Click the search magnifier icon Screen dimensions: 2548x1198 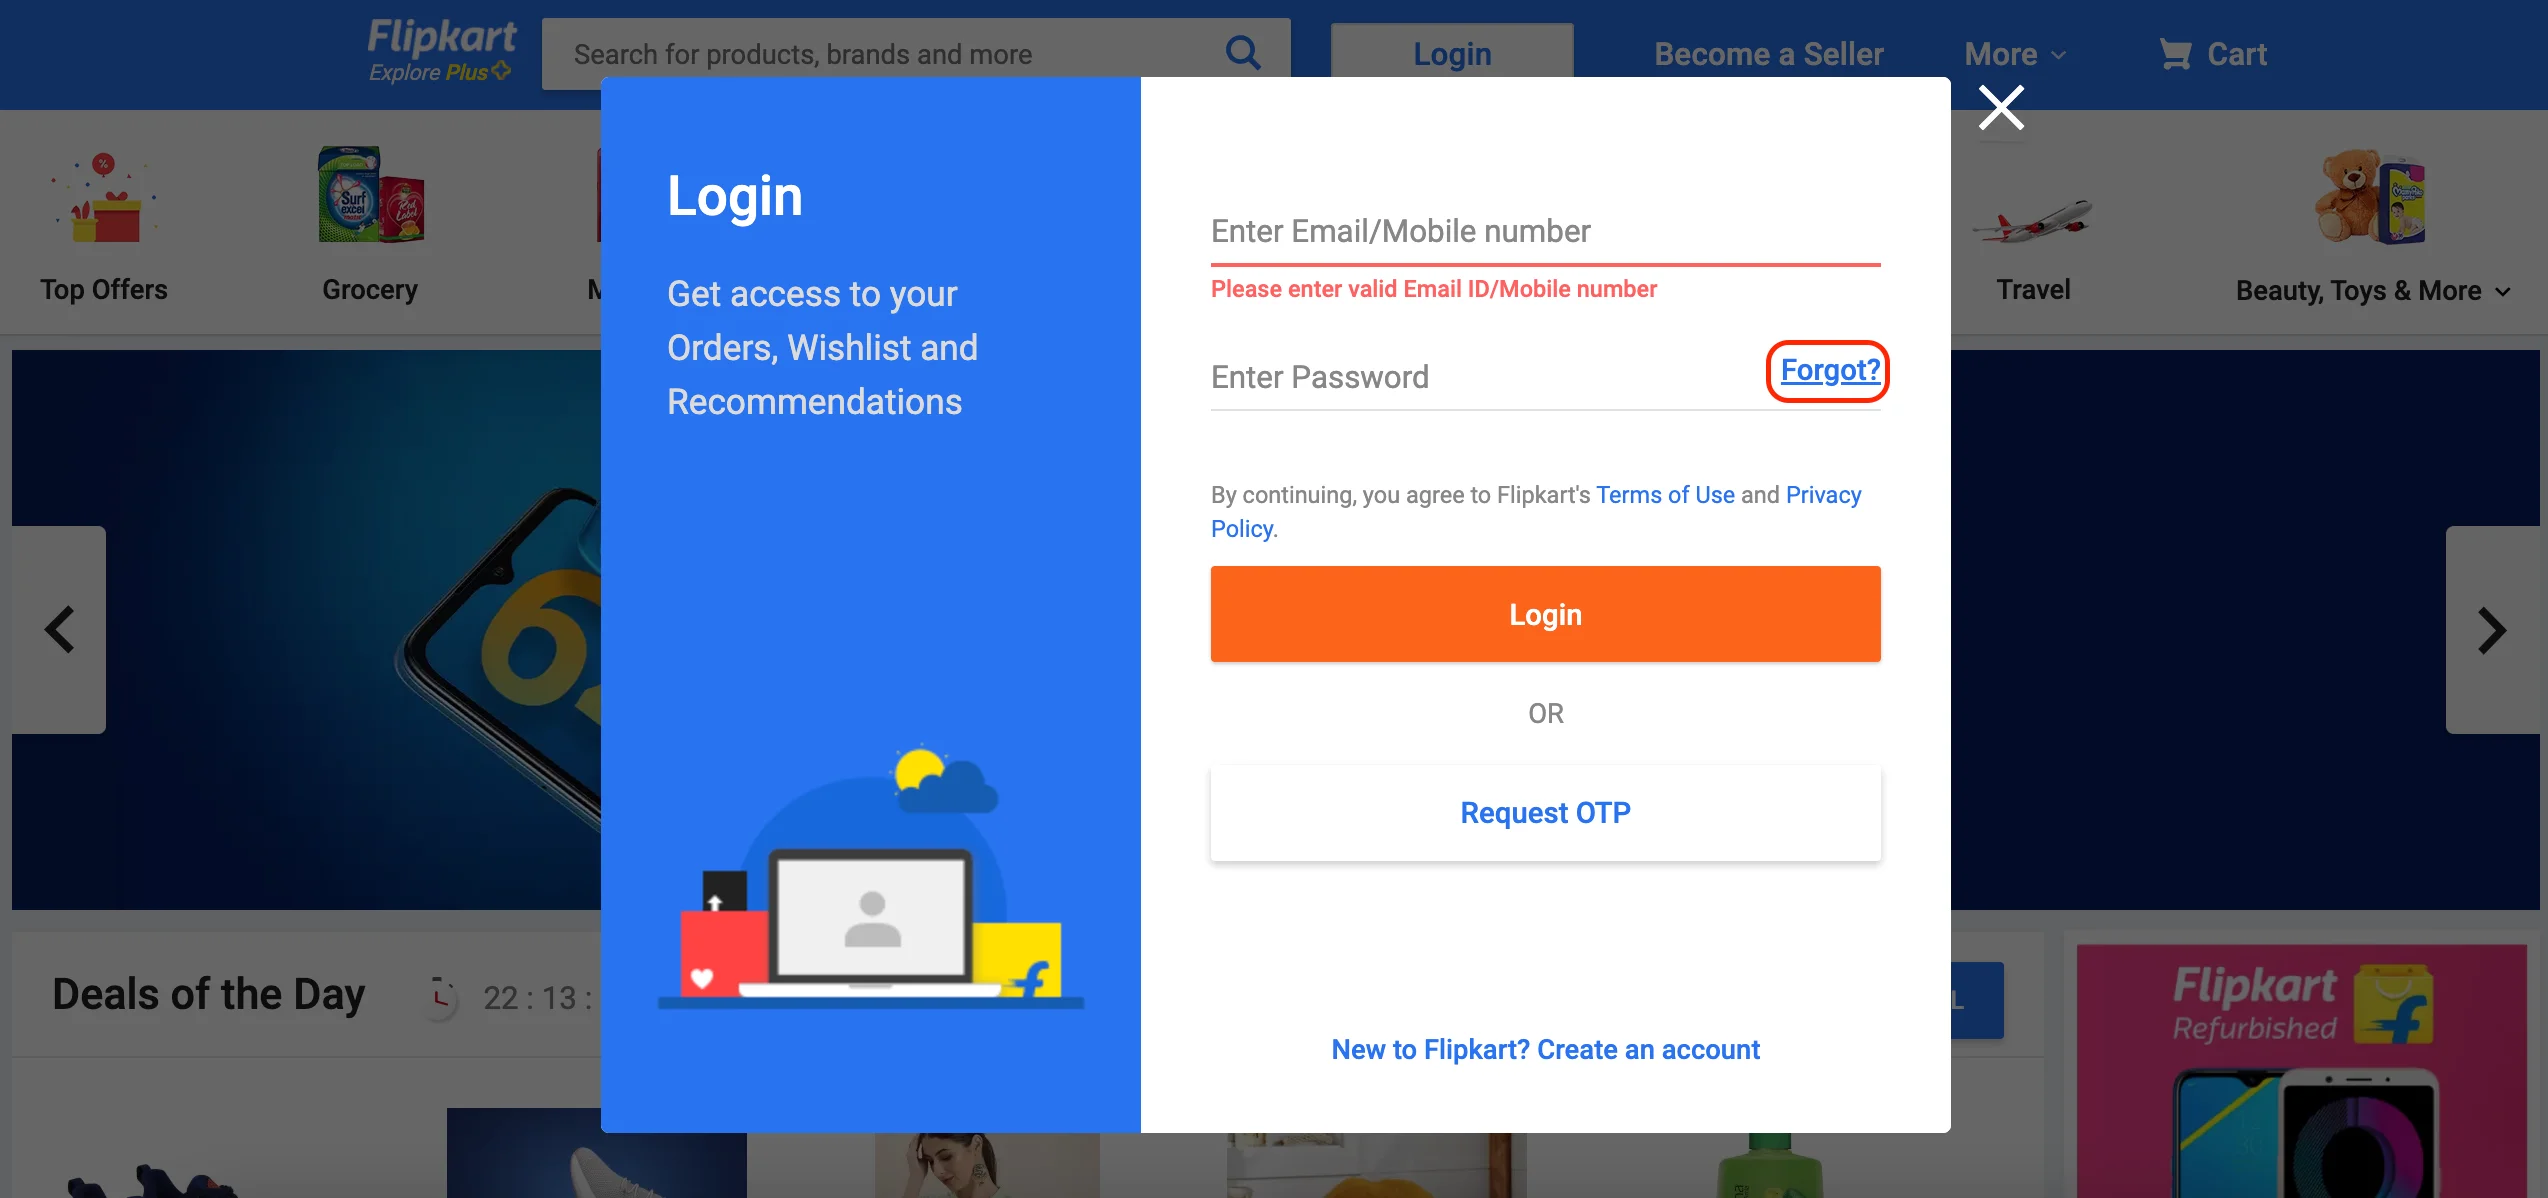pos(1243,52)
